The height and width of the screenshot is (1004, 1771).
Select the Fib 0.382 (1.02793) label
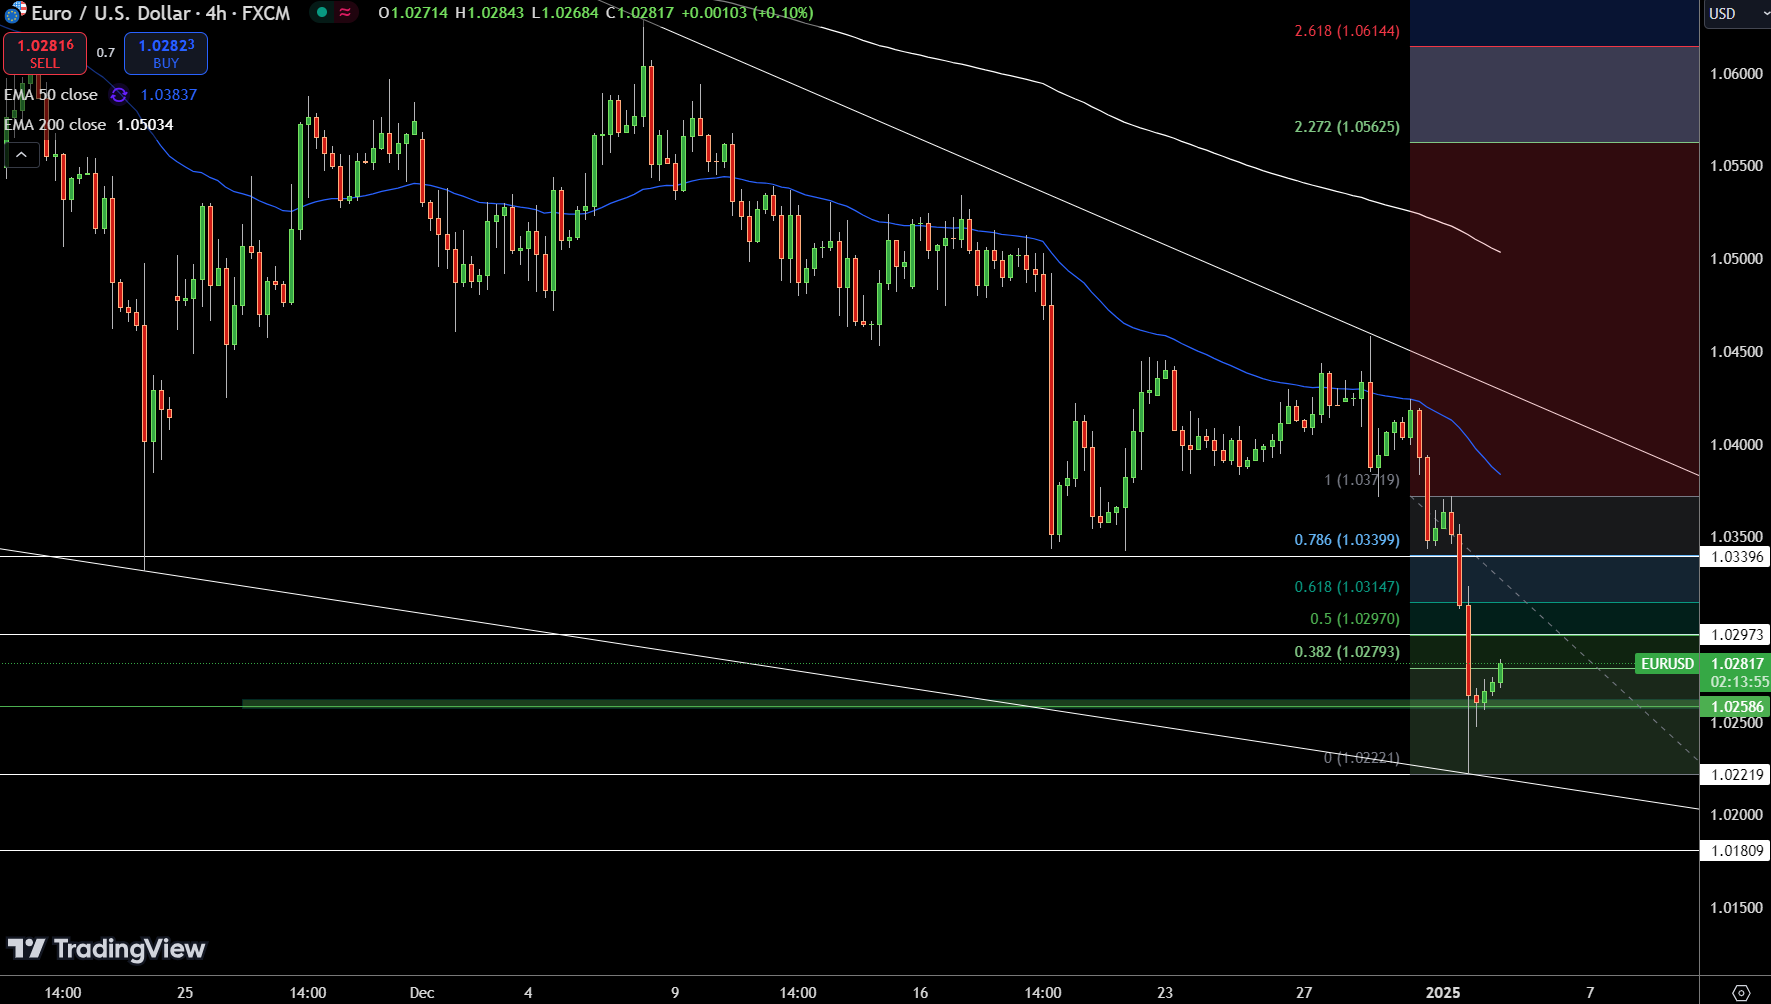tap(1347, 652)
